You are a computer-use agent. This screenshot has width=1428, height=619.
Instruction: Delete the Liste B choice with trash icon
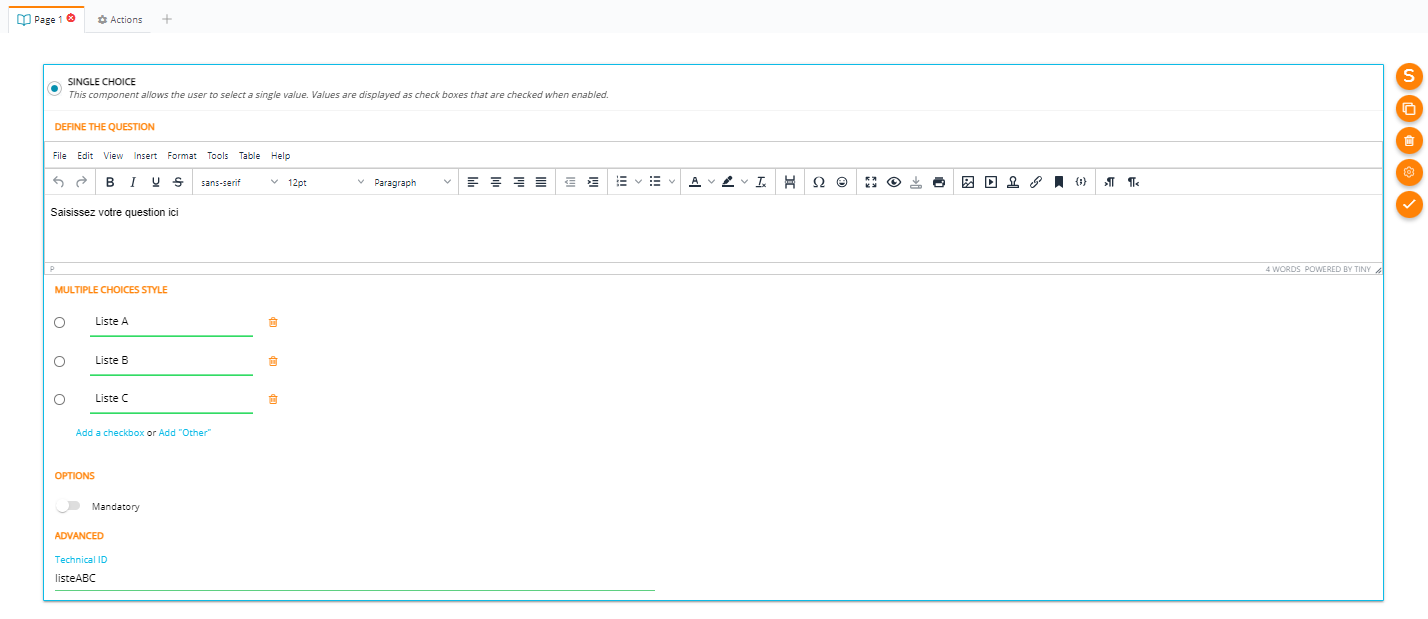click(273, 361)
